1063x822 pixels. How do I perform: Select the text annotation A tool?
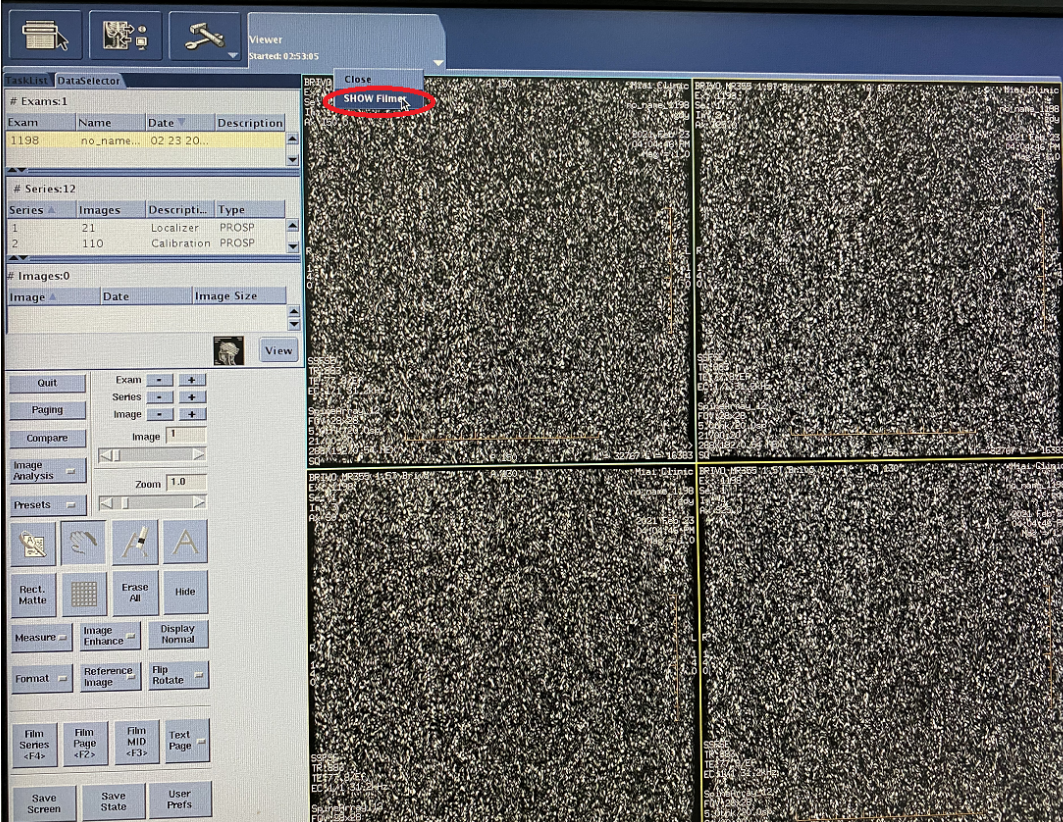tap(185, 543)
